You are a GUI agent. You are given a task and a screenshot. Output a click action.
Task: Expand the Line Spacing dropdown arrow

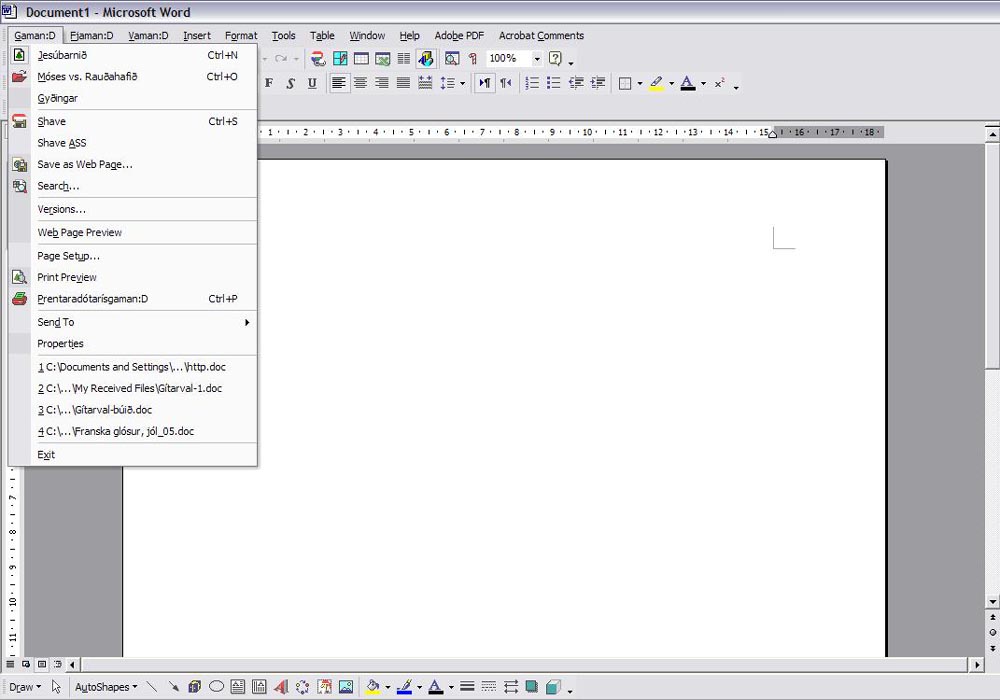pos(462,84)
